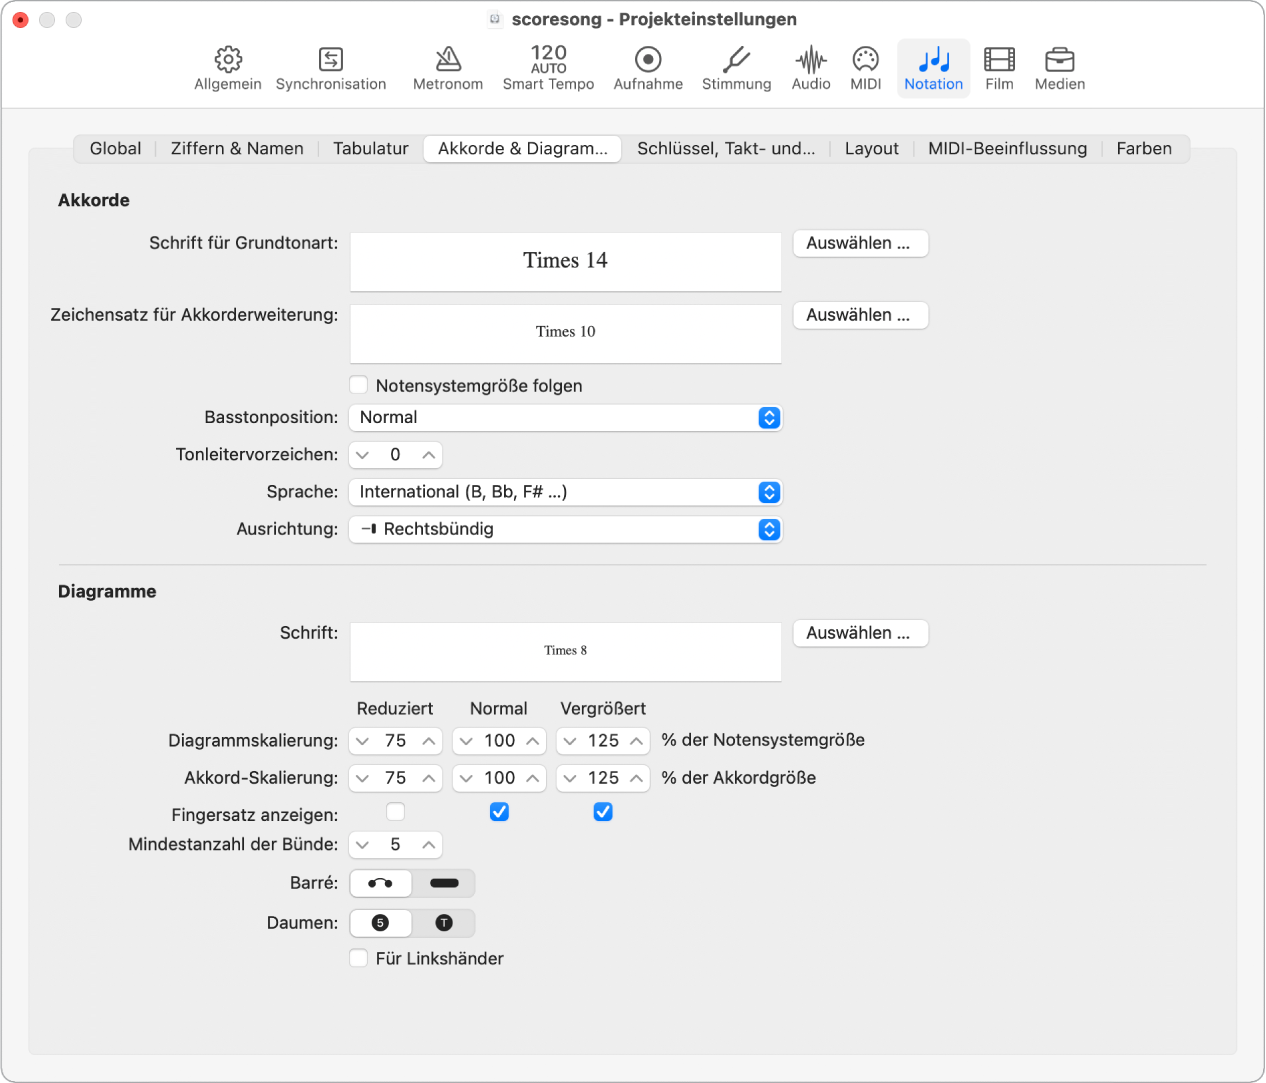
Task: Switch to the Tabulatur tab
Action: coord(370,148)
